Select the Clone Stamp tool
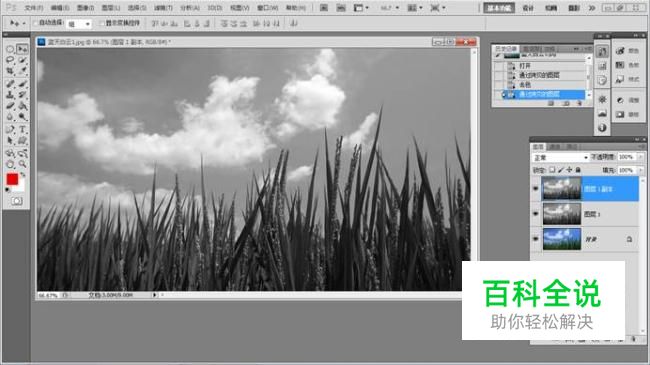Screen dimensions: 650x365 click(10, 95)
